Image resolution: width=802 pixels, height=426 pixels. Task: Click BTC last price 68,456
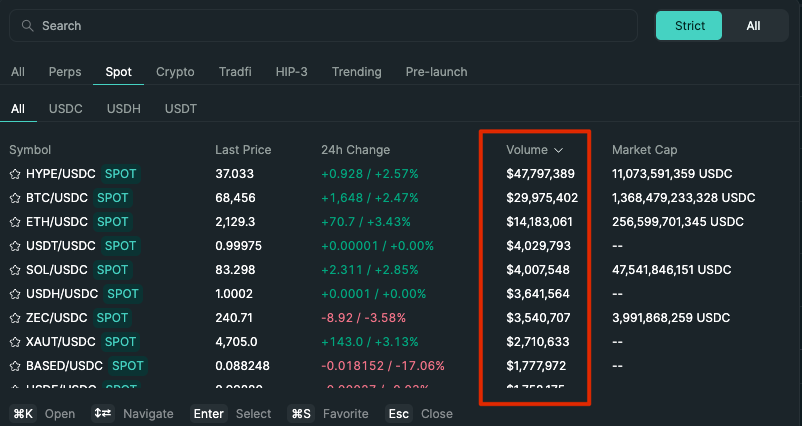(x=235, y=198)
